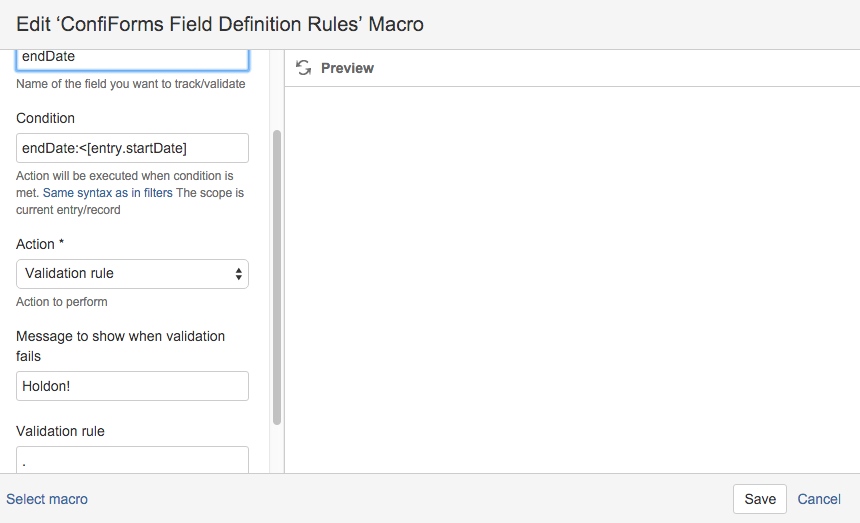
Task: Click the Save button
Action: click(x=760, y=499)
